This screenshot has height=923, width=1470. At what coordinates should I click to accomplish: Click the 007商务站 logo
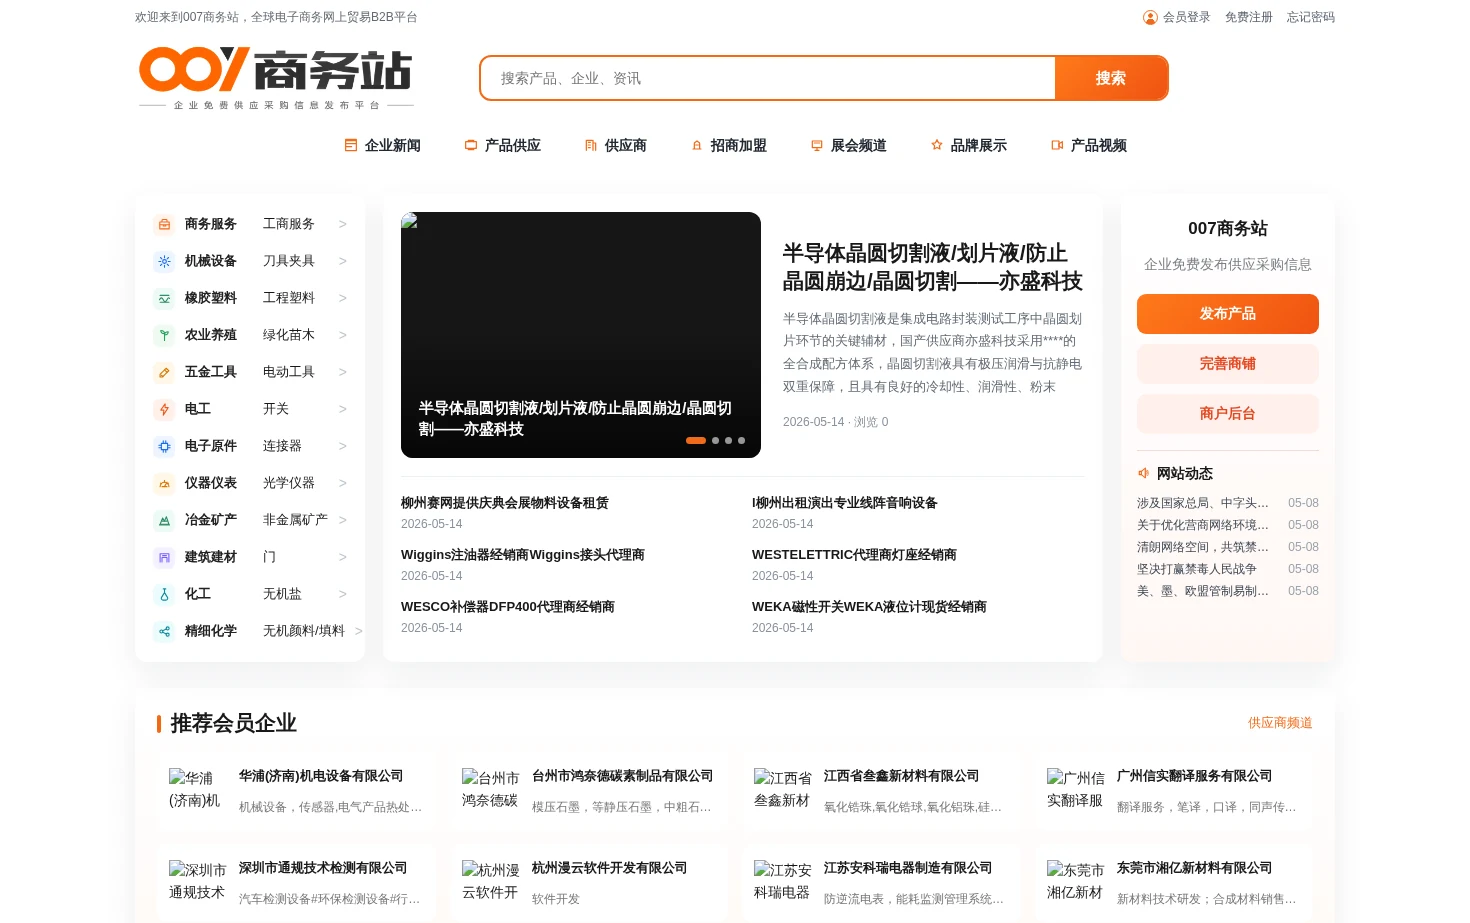point(276,78)
